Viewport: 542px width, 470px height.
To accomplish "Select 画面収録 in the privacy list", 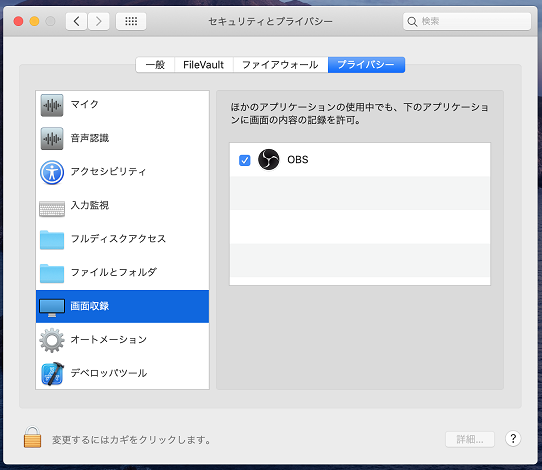I will tap(122, 307).
